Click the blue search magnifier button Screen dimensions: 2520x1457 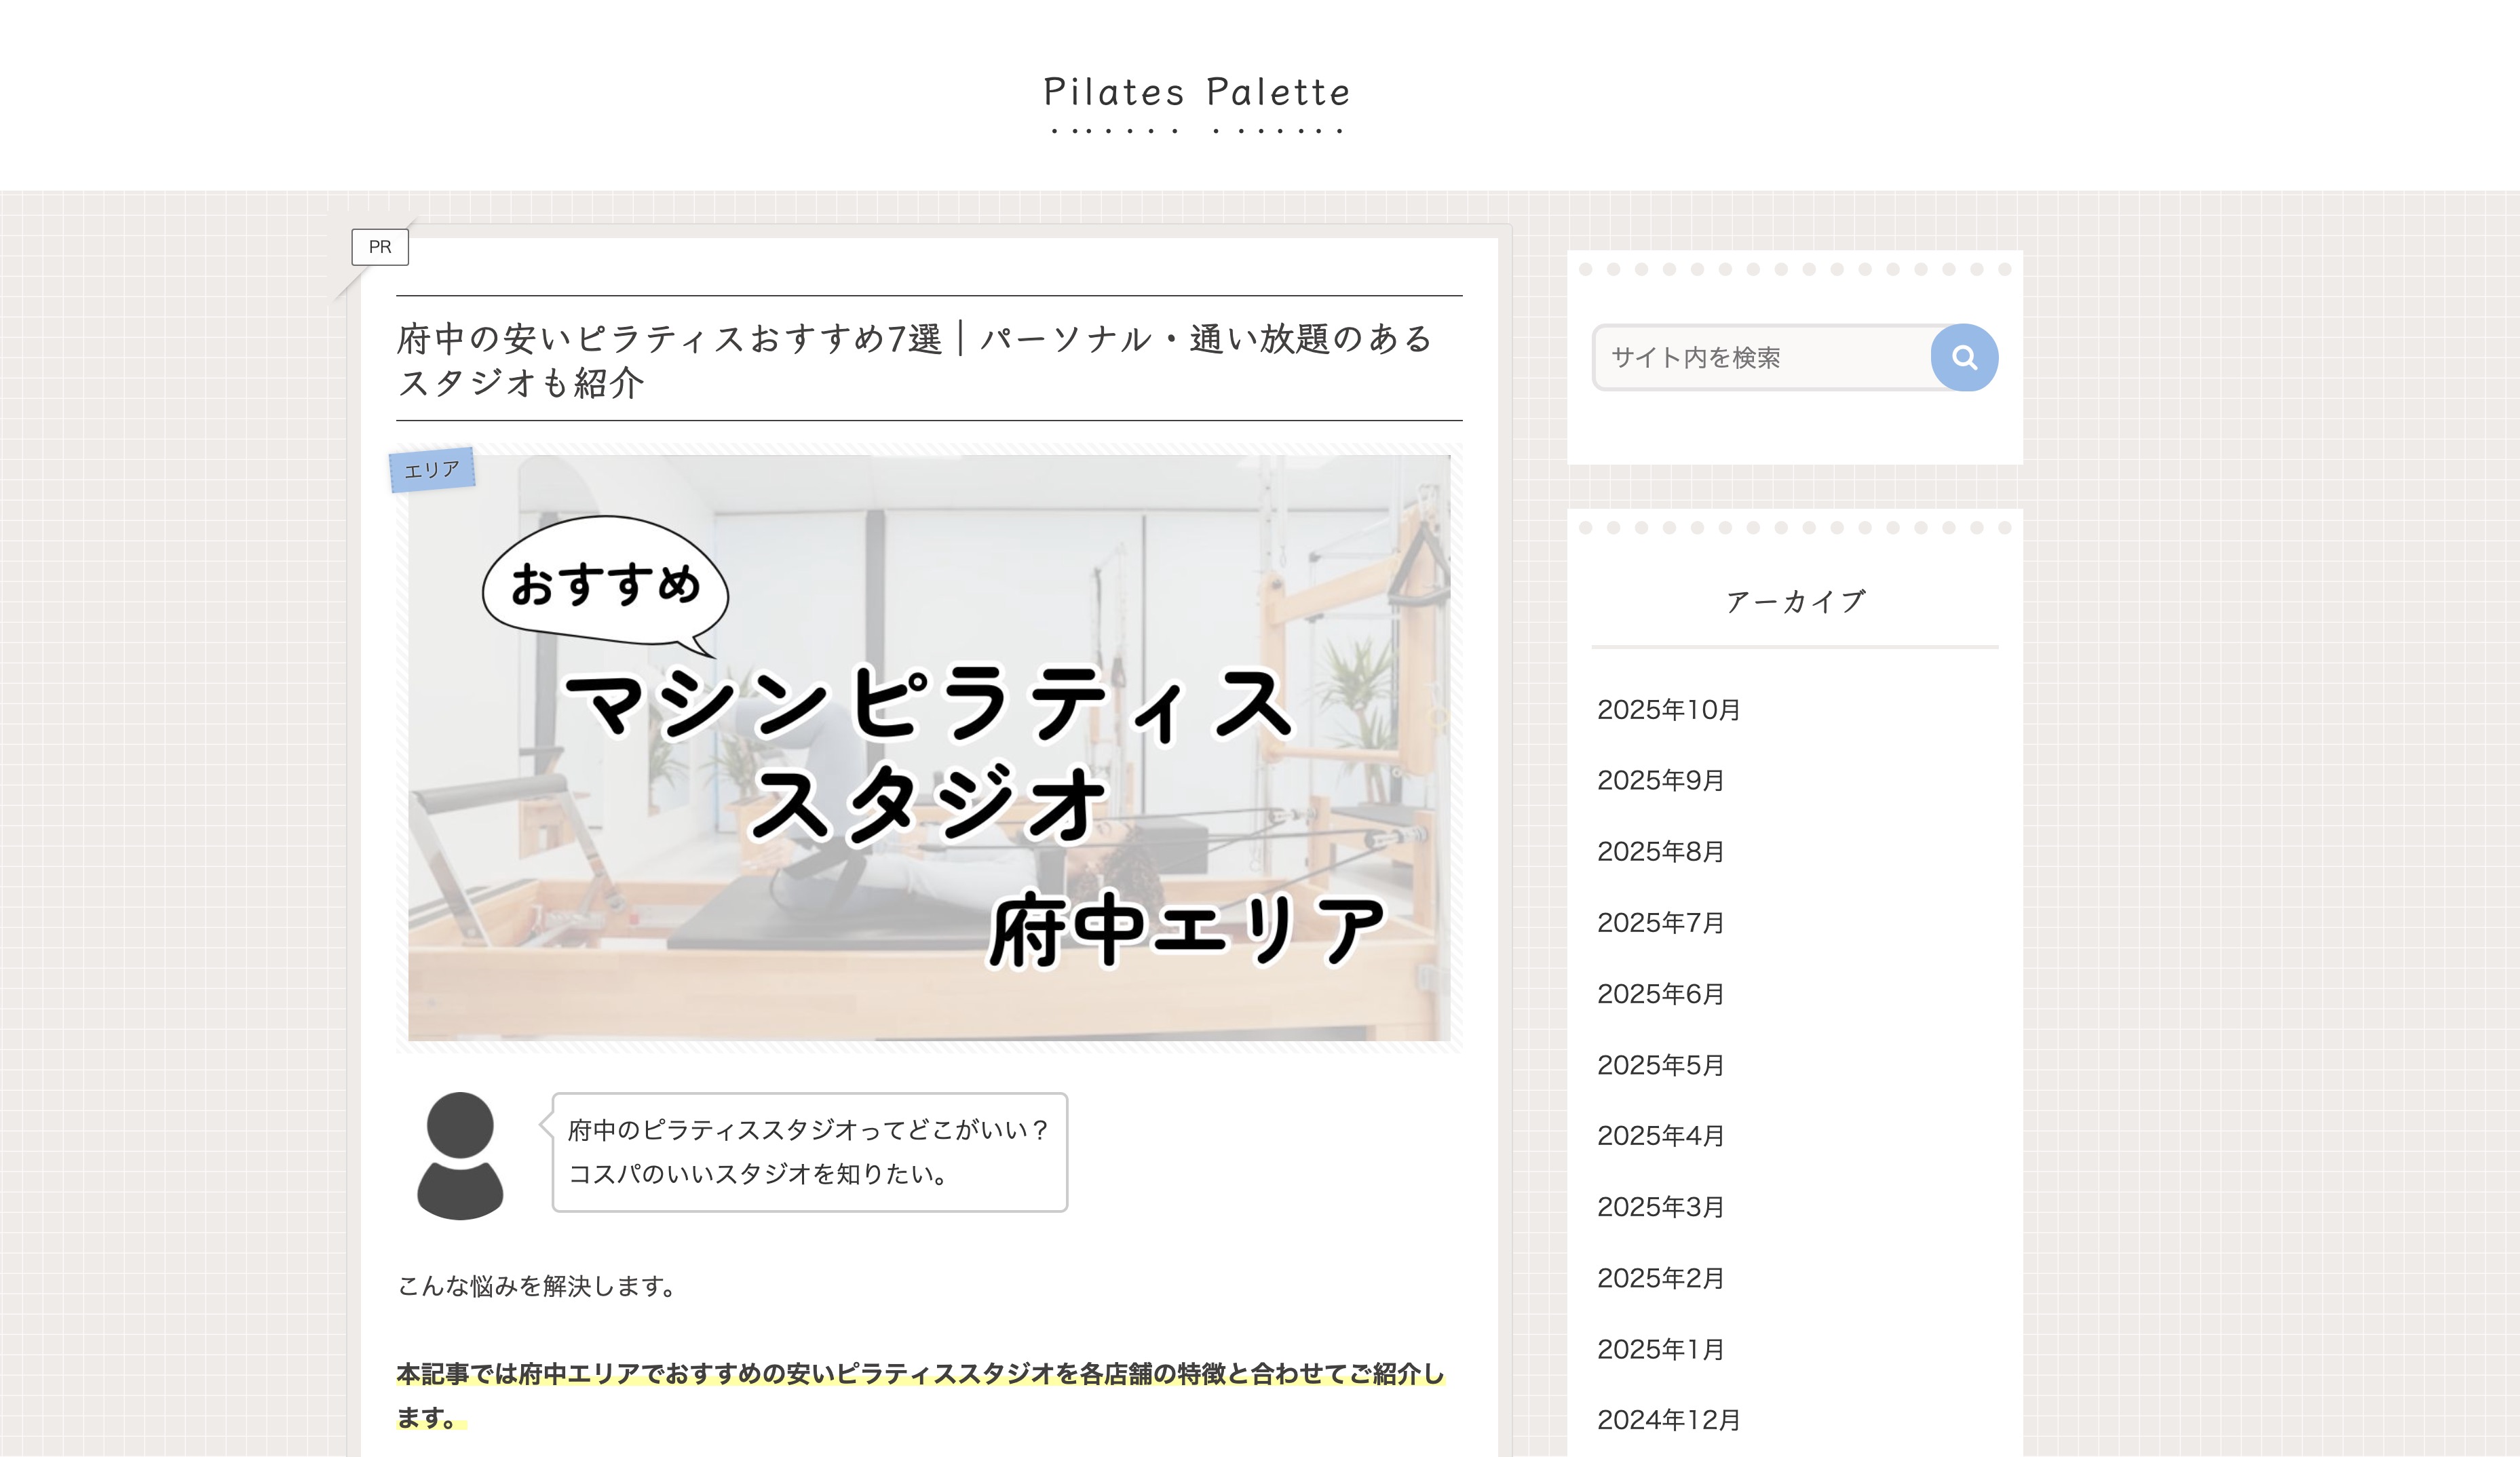tap(1963, 357)
